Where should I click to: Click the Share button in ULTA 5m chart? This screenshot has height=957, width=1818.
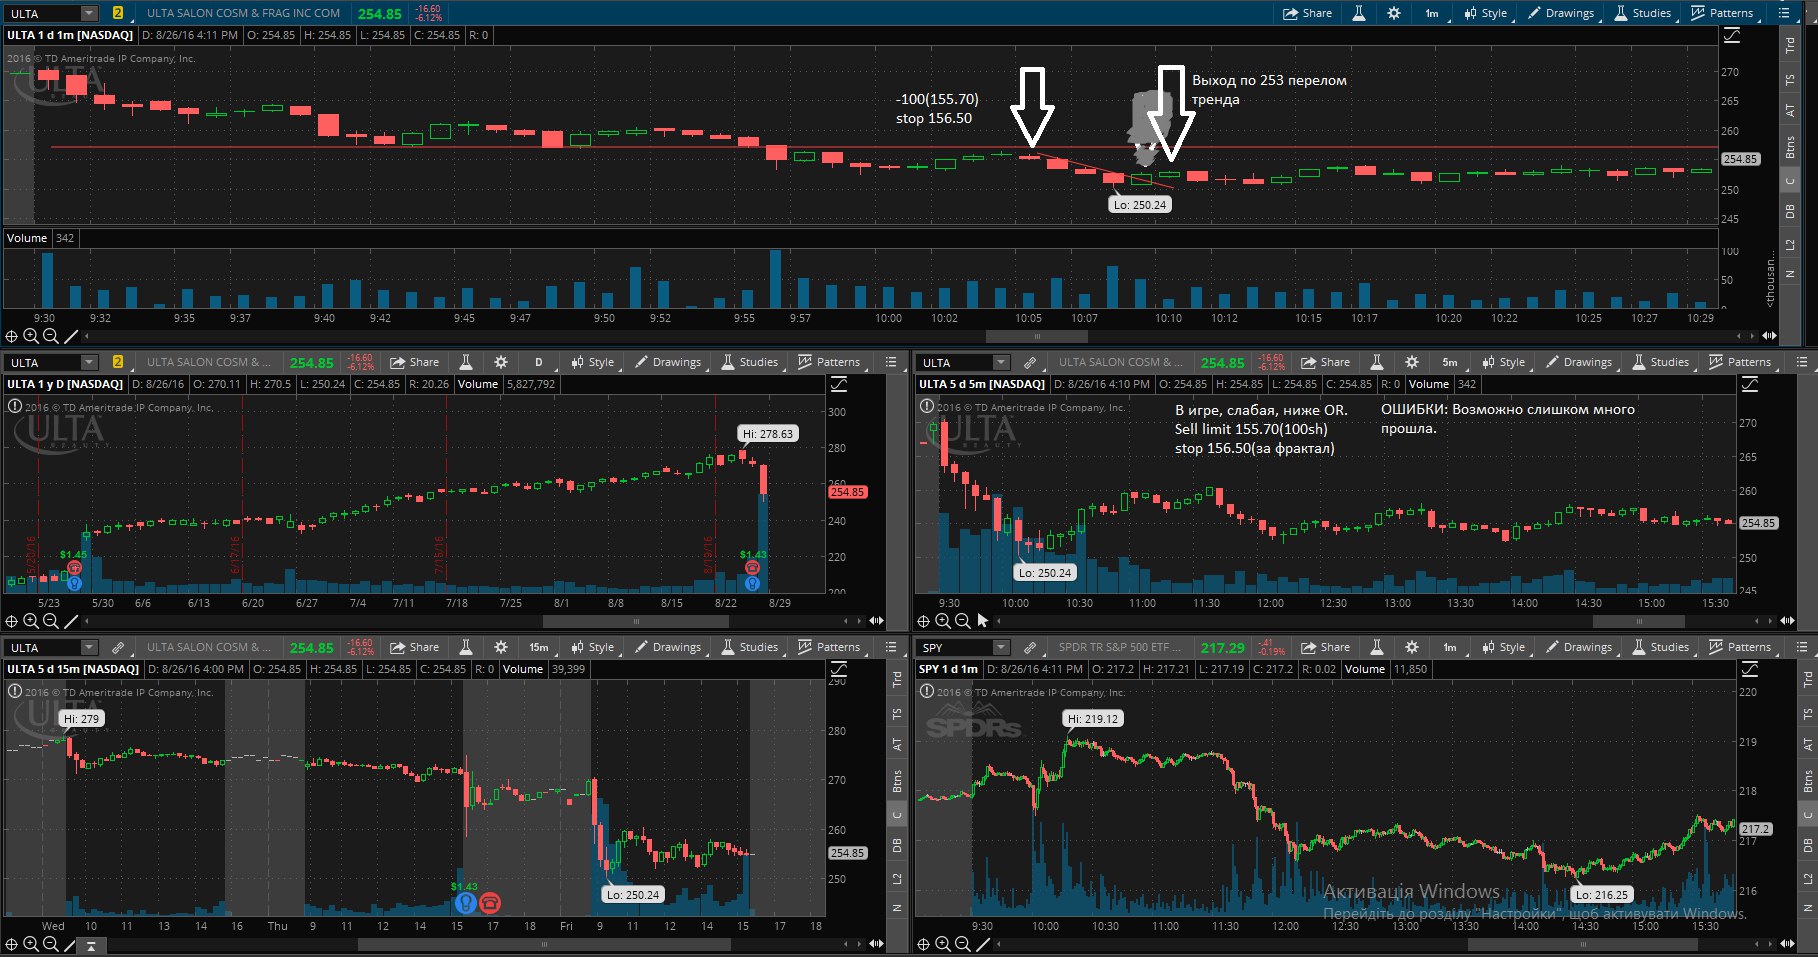click(1326, 362)
